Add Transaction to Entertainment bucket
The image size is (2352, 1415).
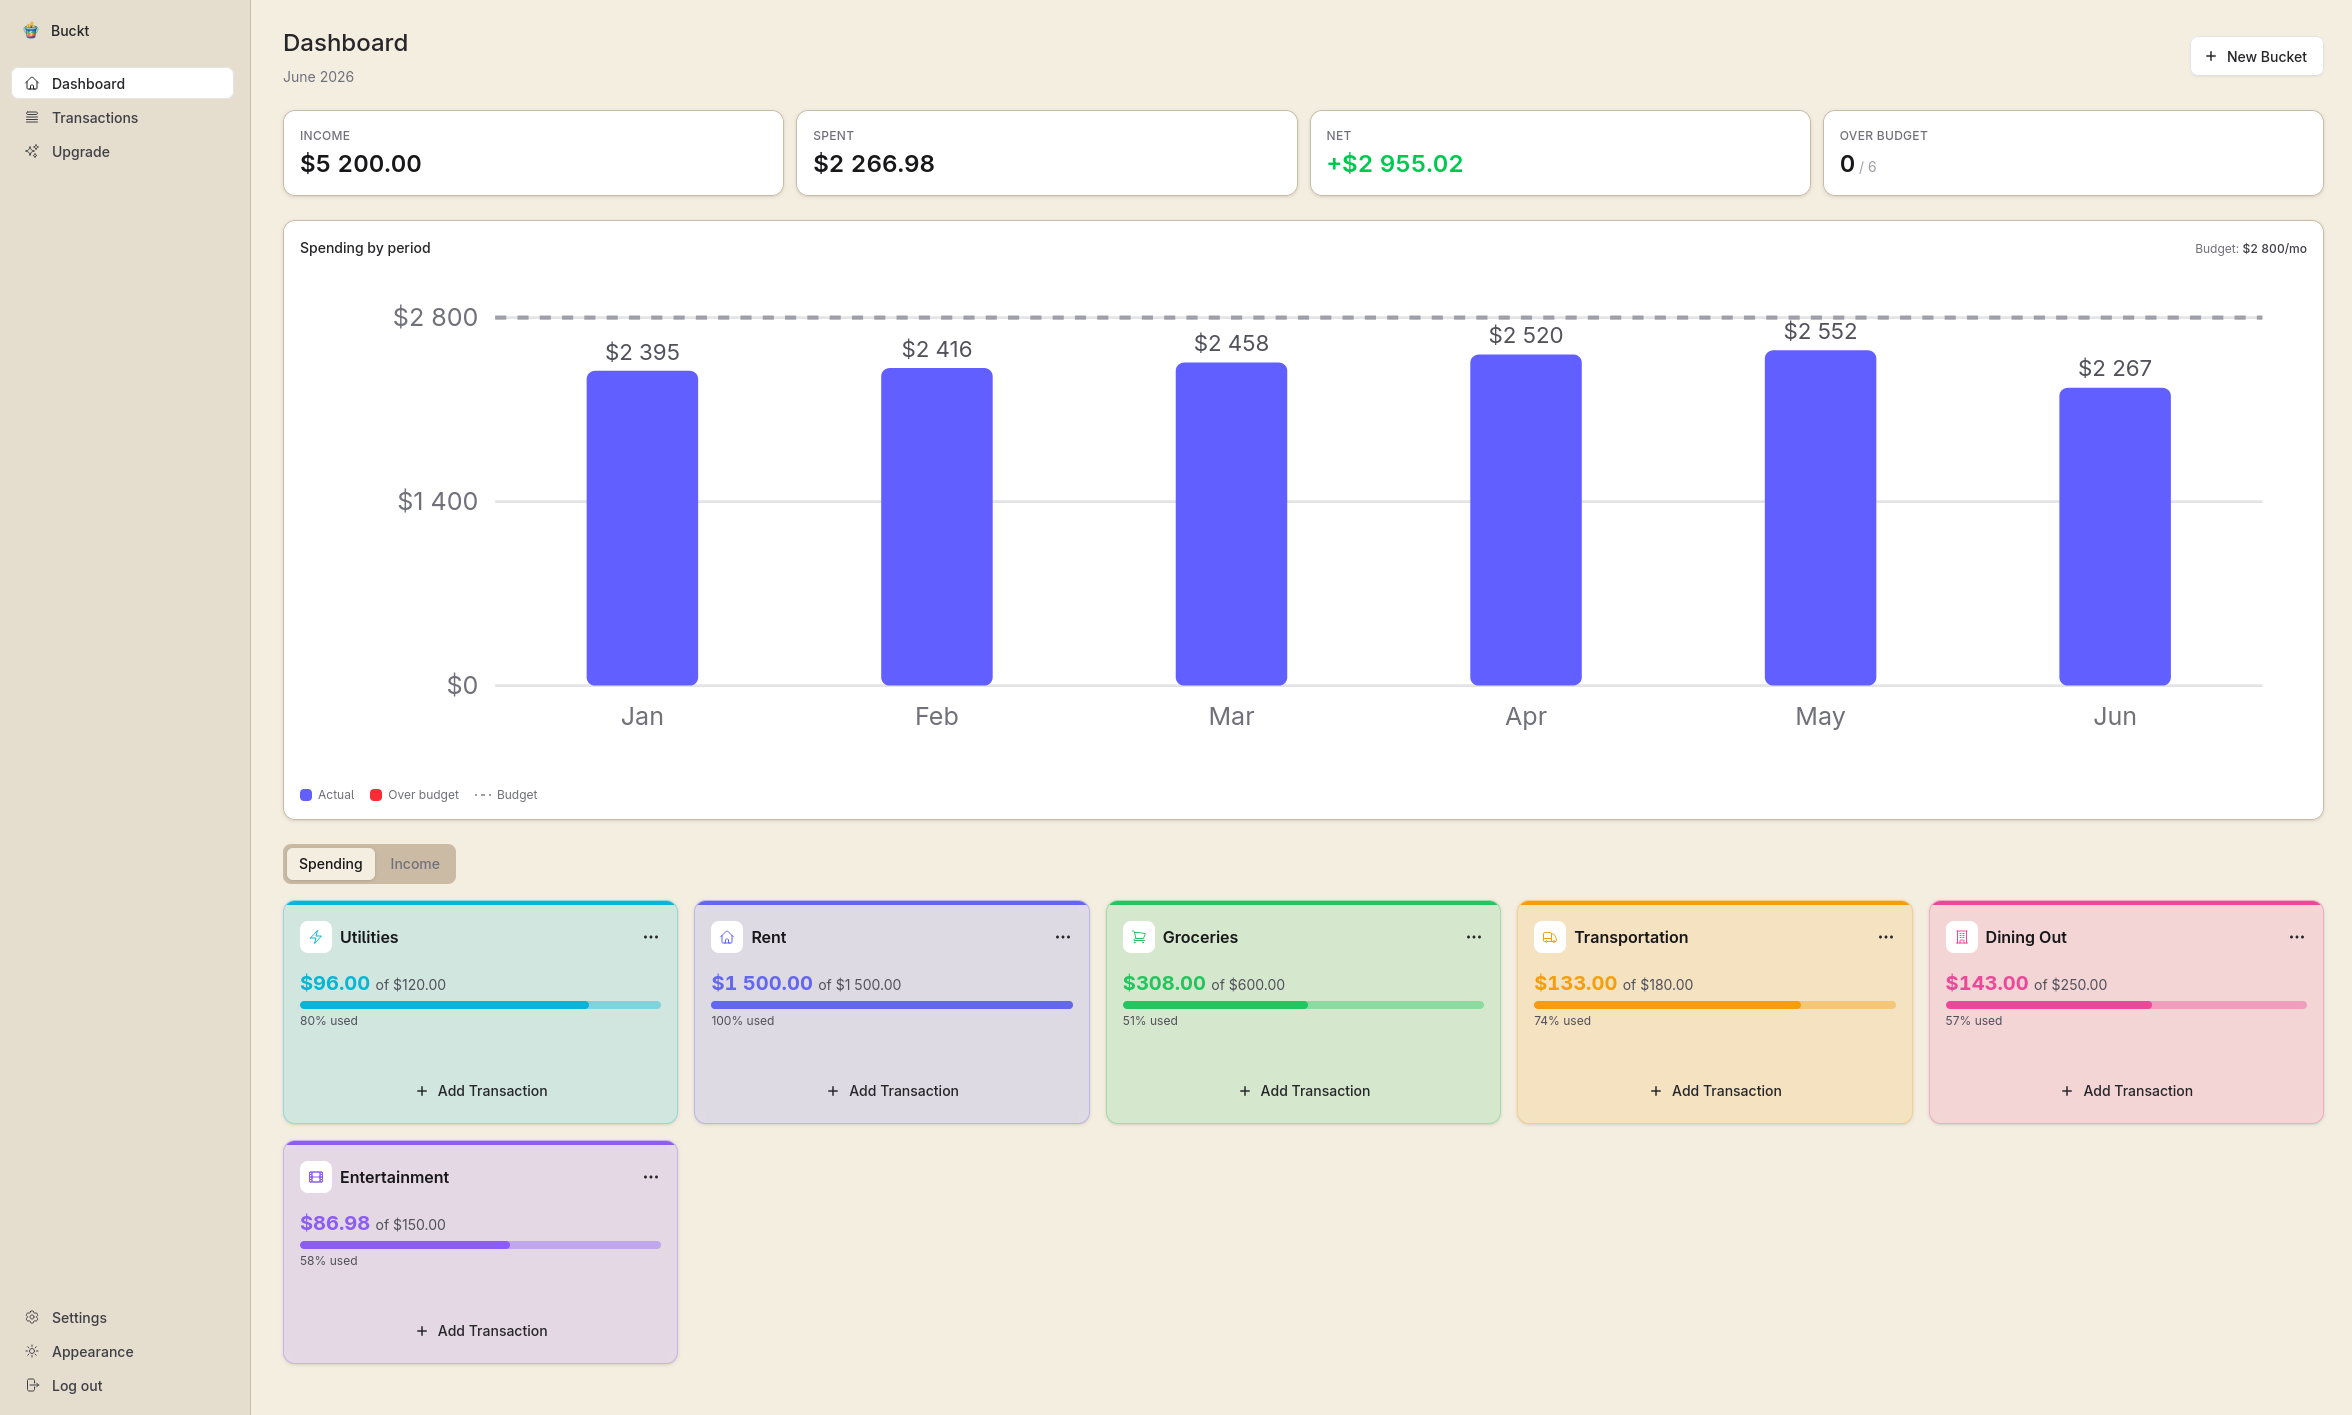(x=481, y=1331)
